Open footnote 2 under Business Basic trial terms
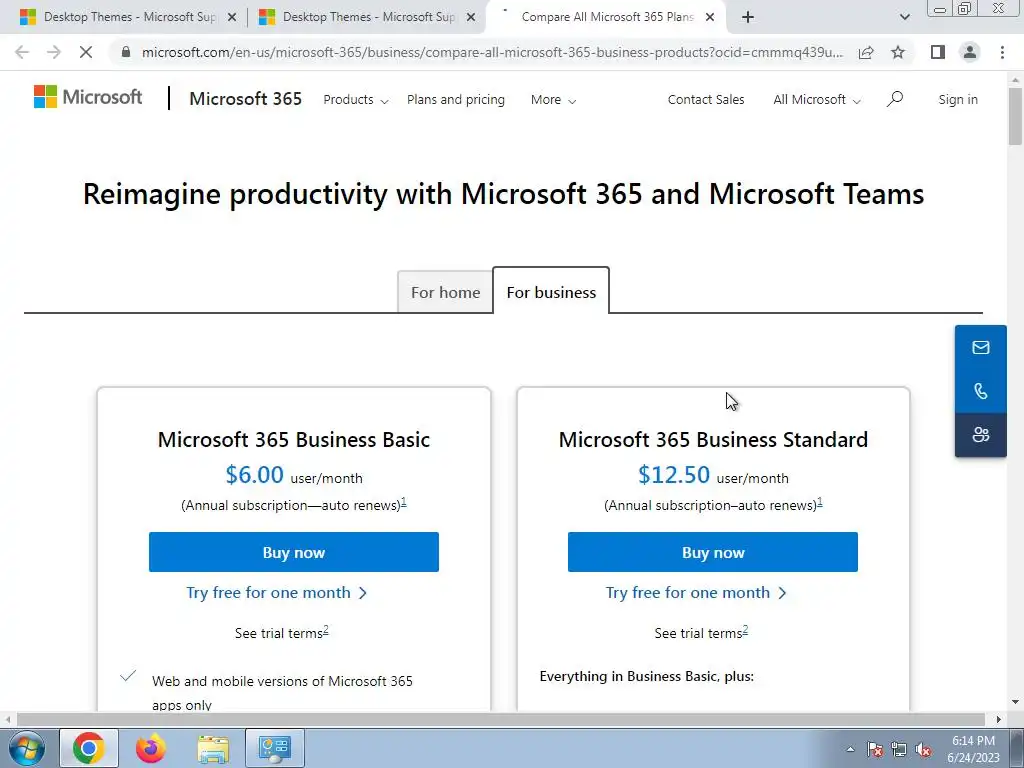Viewport: 1024px width, 768px height. coord(326,630)
